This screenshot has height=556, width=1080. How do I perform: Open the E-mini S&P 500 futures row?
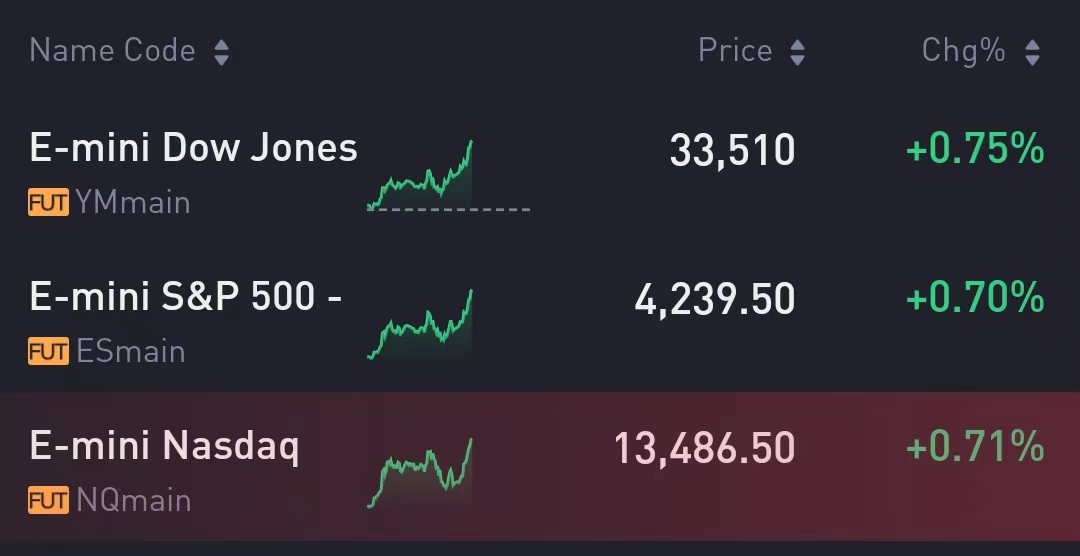pyautogui.click(x=186, y=297)
